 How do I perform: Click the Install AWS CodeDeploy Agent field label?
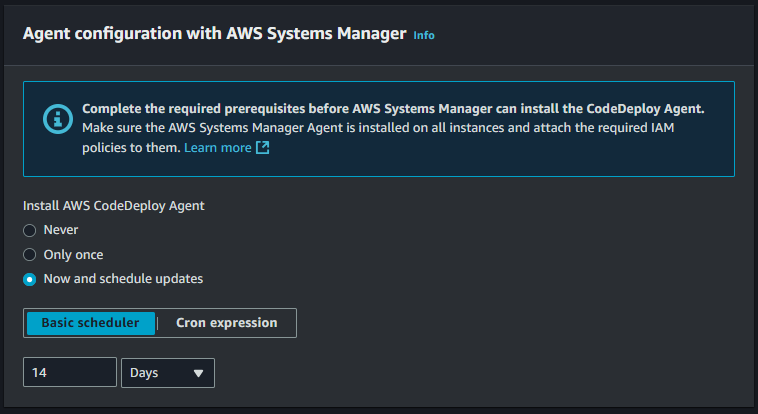pyautogui.click(x=114, y=206)
